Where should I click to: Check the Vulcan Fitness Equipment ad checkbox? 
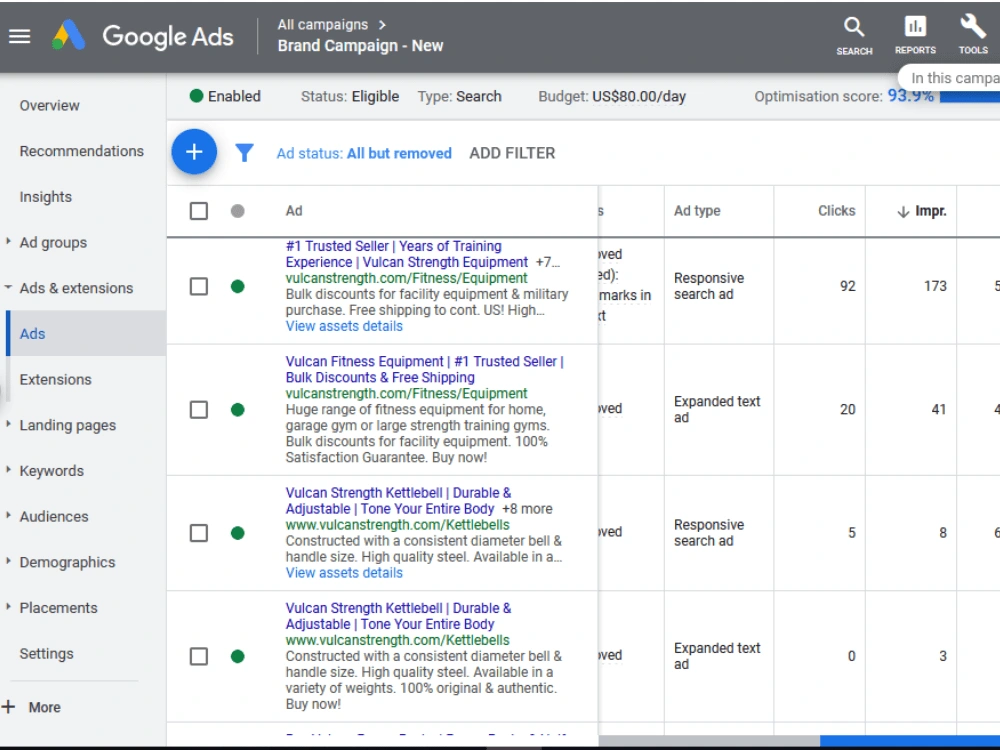pyautogui.click(x=199, y=409)
